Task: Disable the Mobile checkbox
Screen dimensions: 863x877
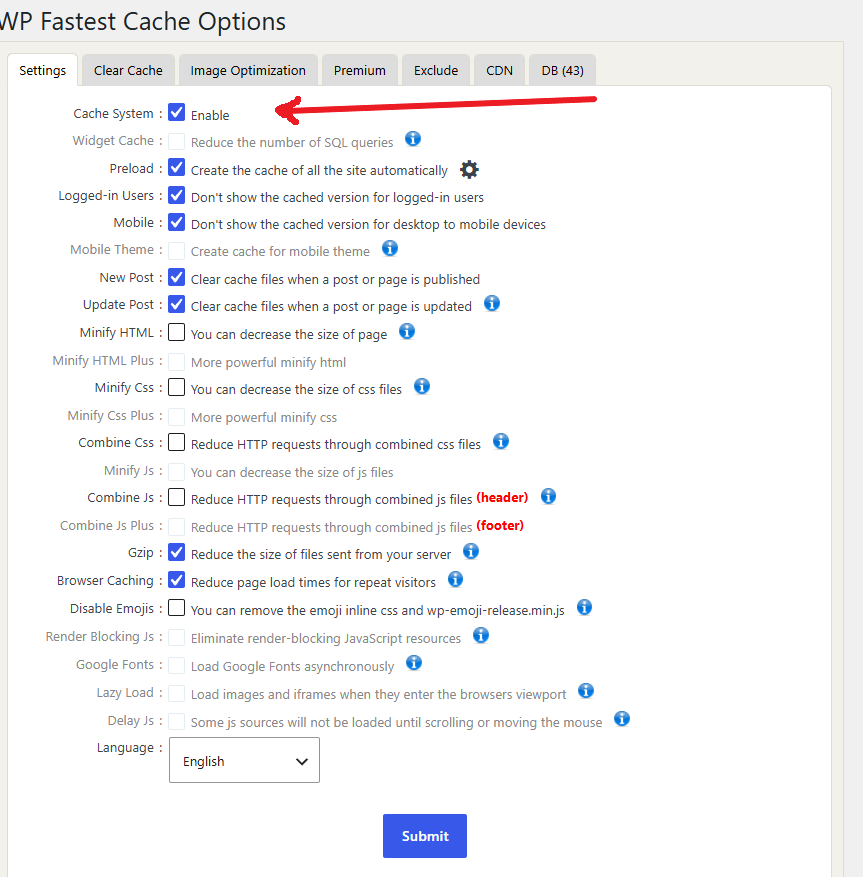Action: click(177, 221)
